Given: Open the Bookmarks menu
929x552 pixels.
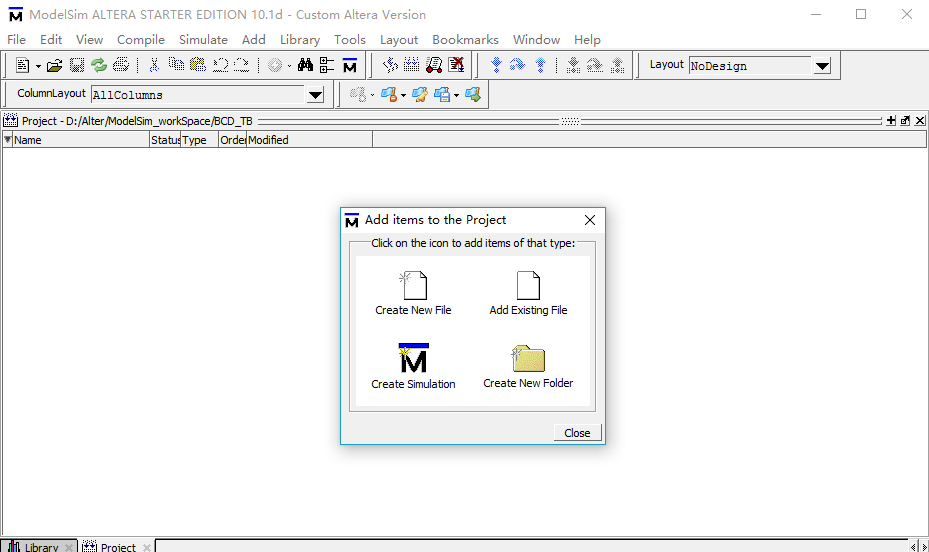Looking at the screenshot, I should (465, 40).
